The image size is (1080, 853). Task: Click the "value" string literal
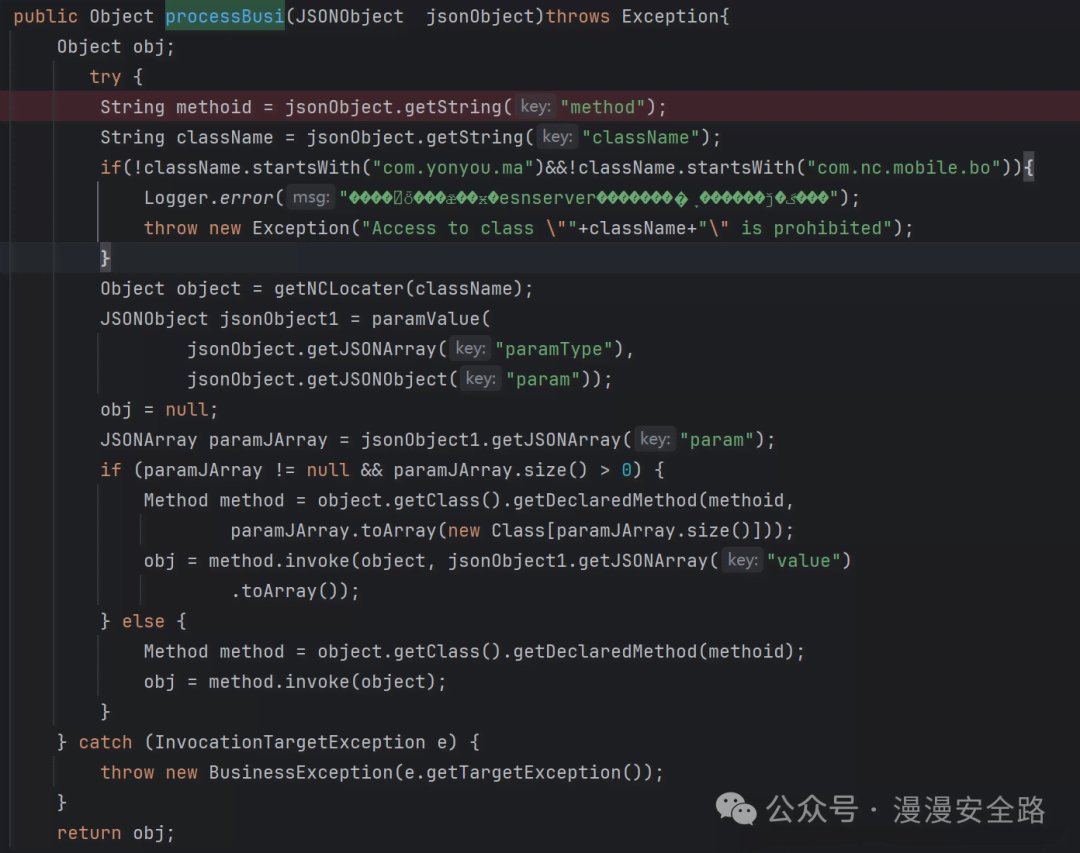point(804,562)
